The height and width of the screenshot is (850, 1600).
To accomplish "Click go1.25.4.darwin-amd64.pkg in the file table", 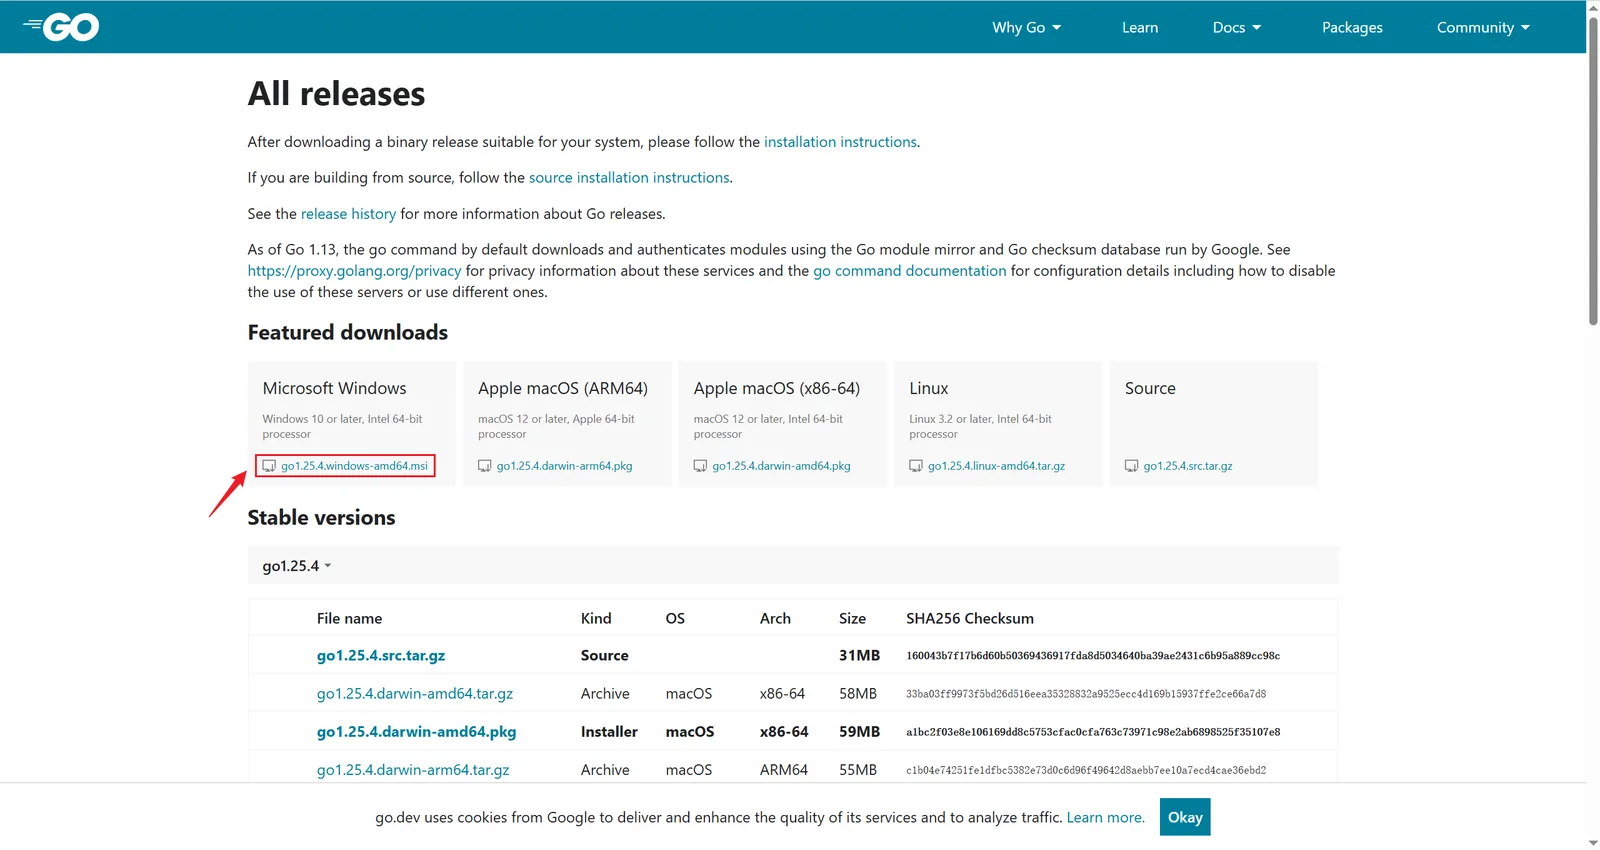I will [x=417, y=732].
